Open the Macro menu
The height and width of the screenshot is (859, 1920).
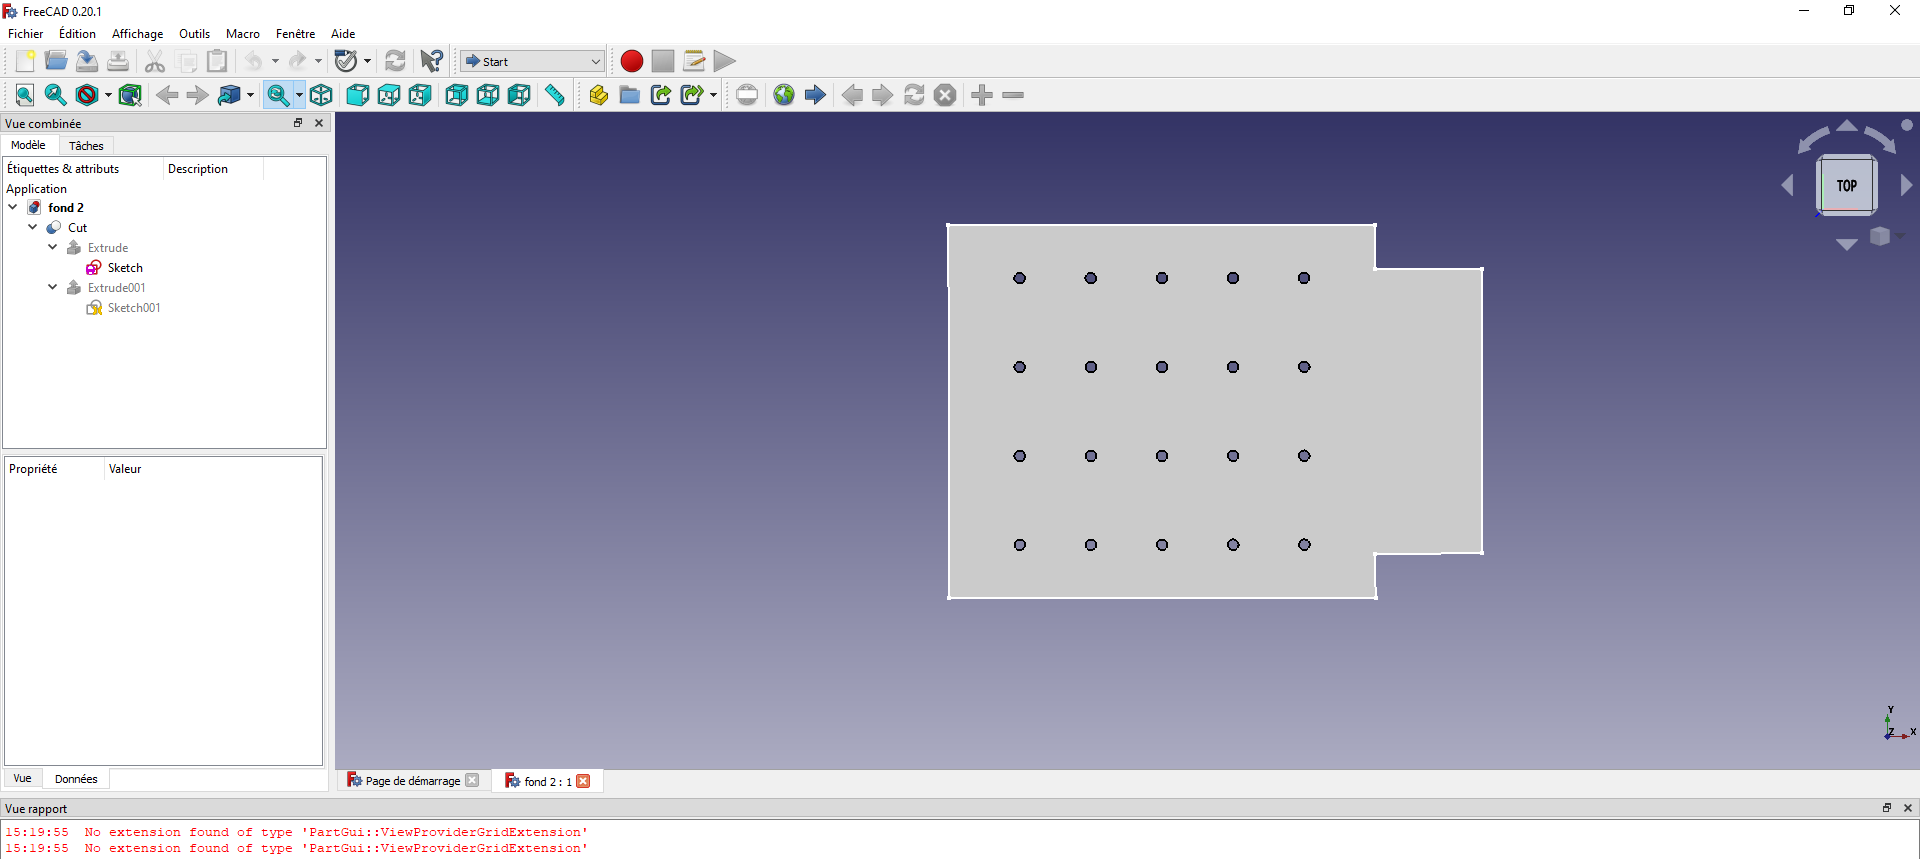pos(242,34)
